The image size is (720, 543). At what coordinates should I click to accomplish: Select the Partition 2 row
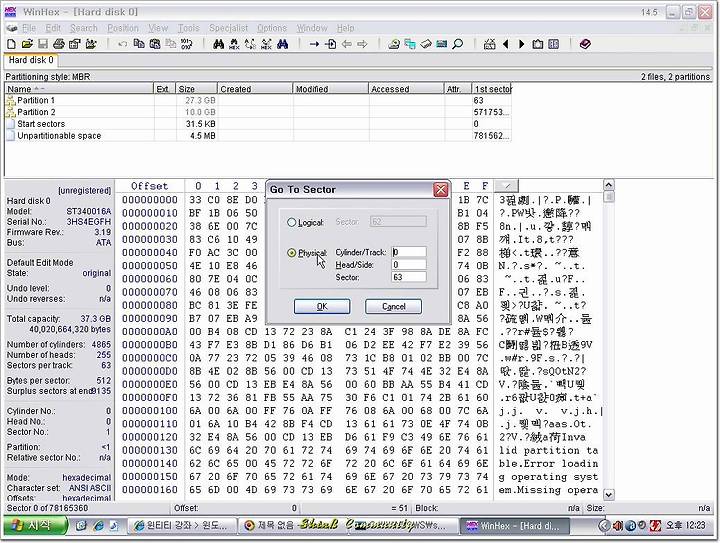click(258, 112)
